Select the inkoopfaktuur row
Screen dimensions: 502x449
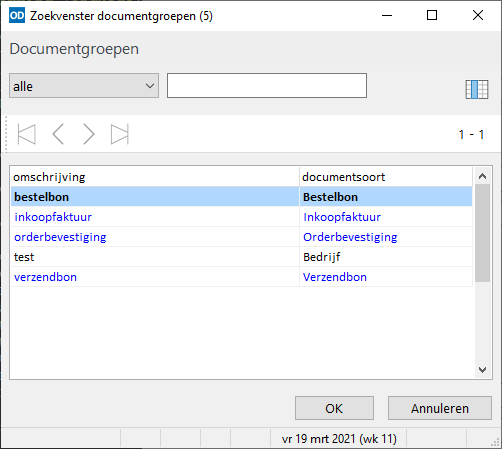[242, 217]
